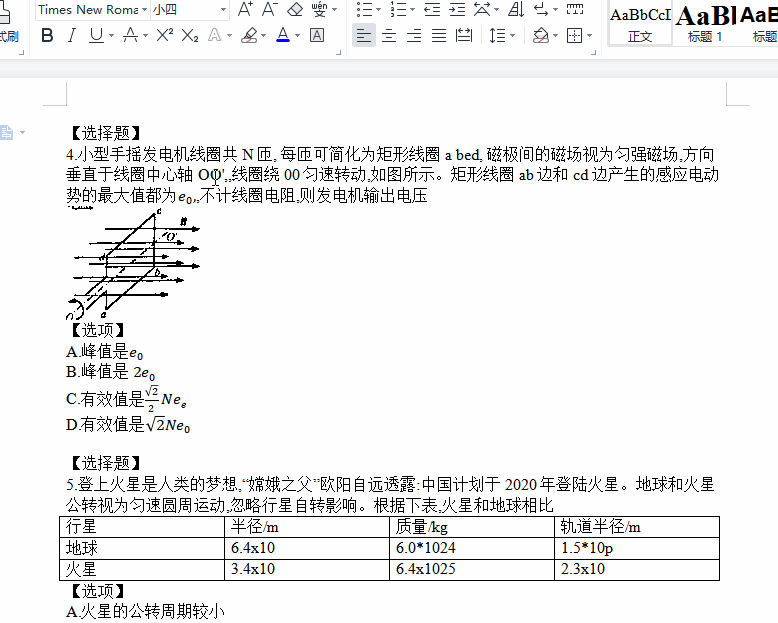Click the option 'D.有效值是√2Ne0'
778x623 pixels.
point(128,425)
